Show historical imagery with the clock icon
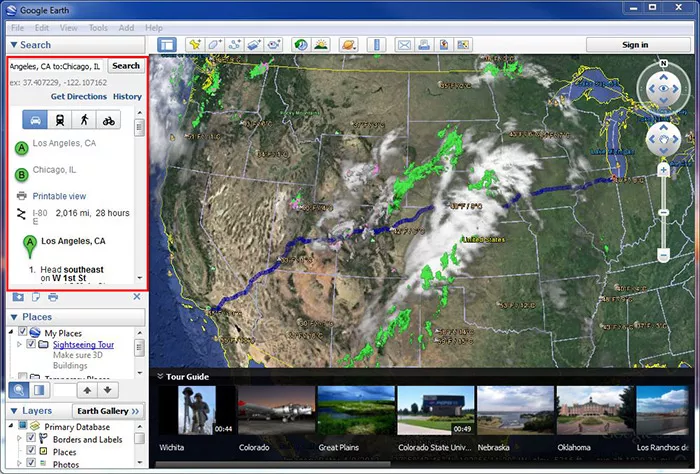 click(x=301, y=45)
